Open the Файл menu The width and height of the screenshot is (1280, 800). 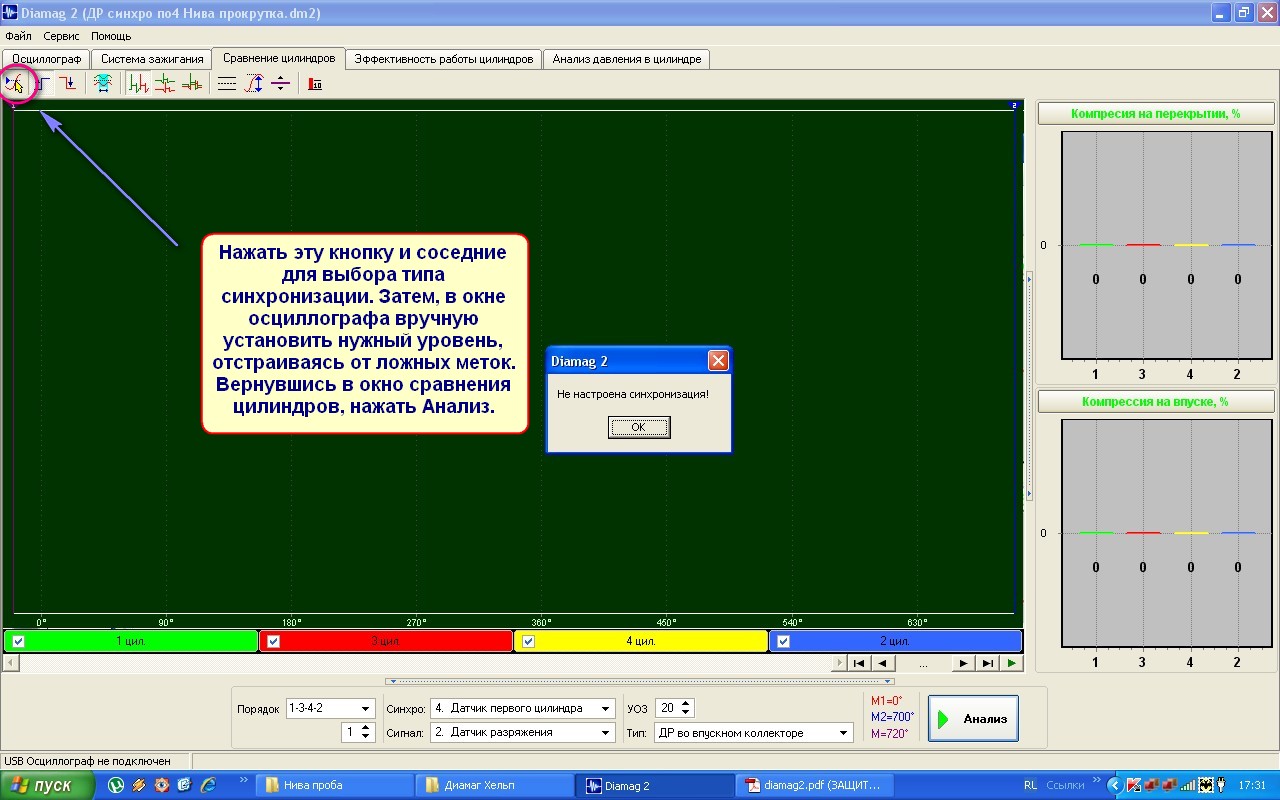tap(18, 36)
